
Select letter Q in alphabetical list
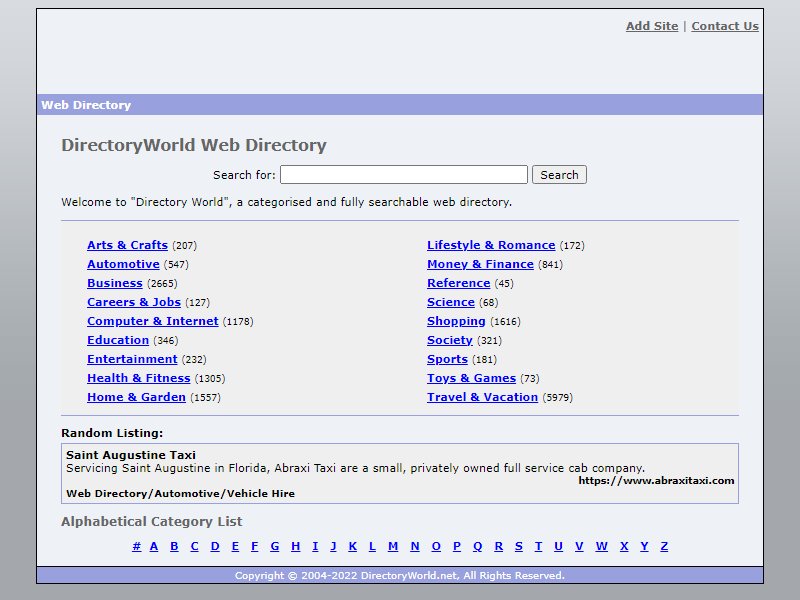tap(478, 546)
